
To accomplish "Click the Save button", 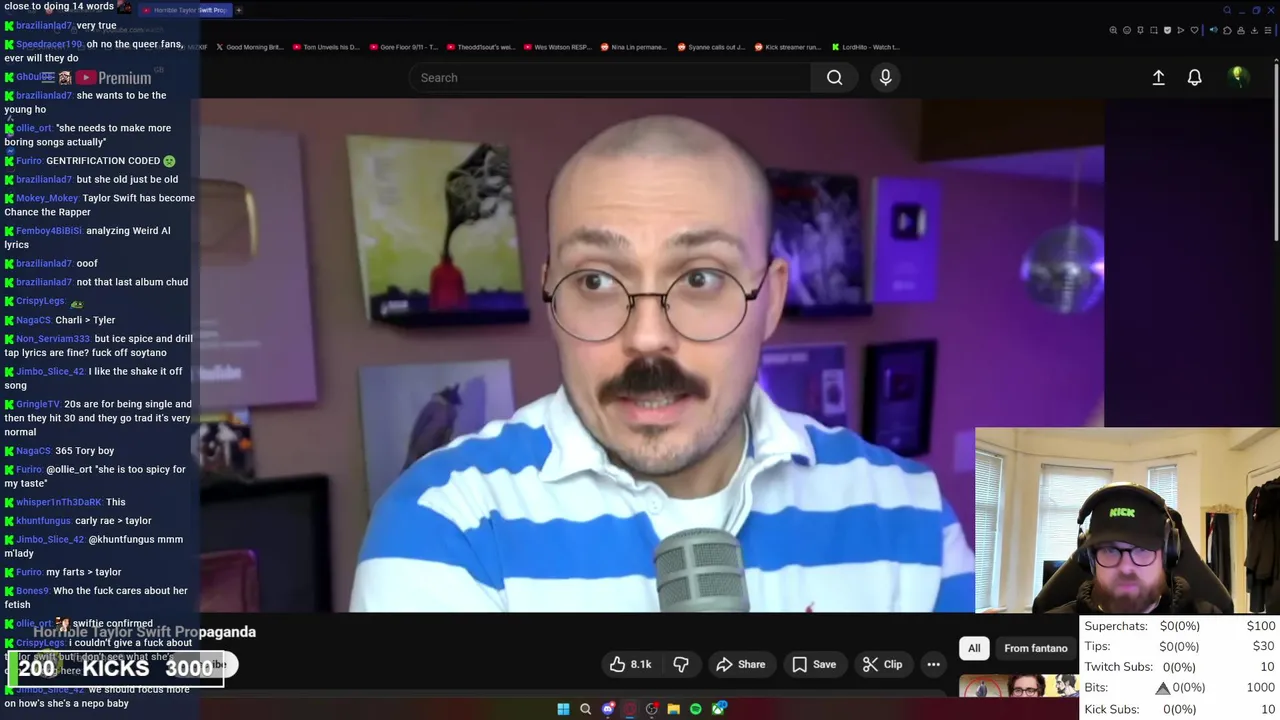I will (x=814, y=664).
